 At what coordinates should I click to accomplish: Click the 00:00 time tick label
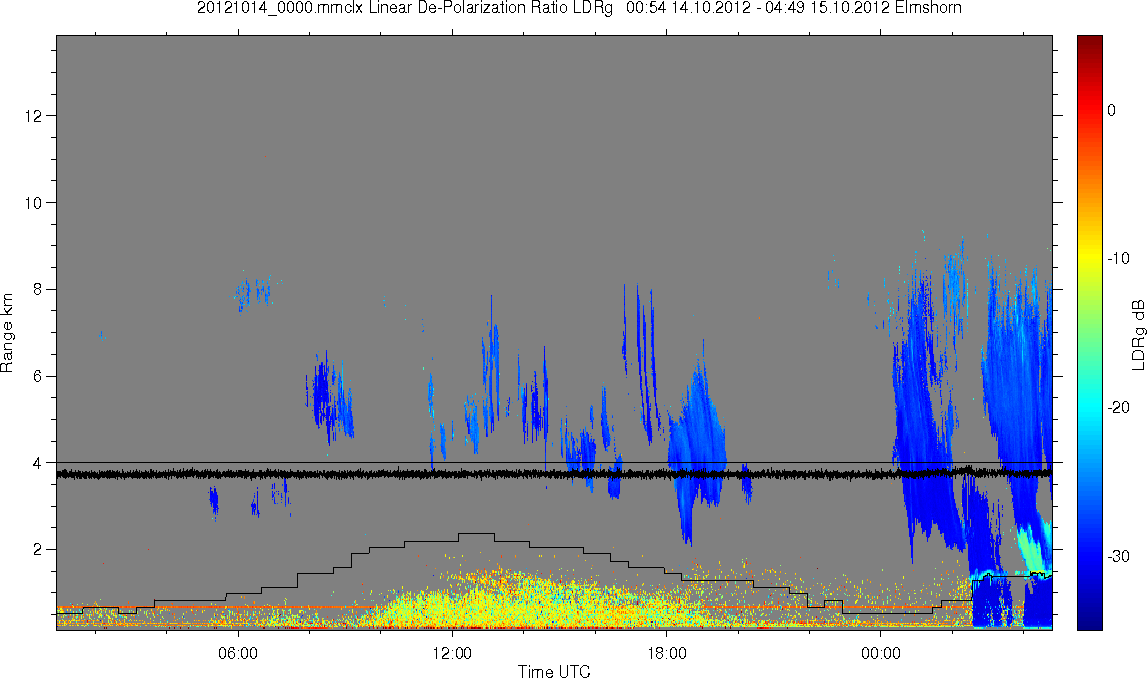[x=881, y=653]
